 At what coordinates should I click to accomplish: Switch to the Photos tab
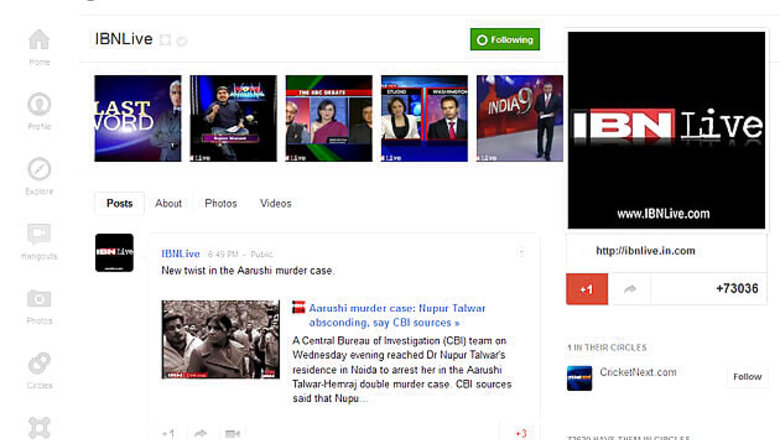pos(221,203)
